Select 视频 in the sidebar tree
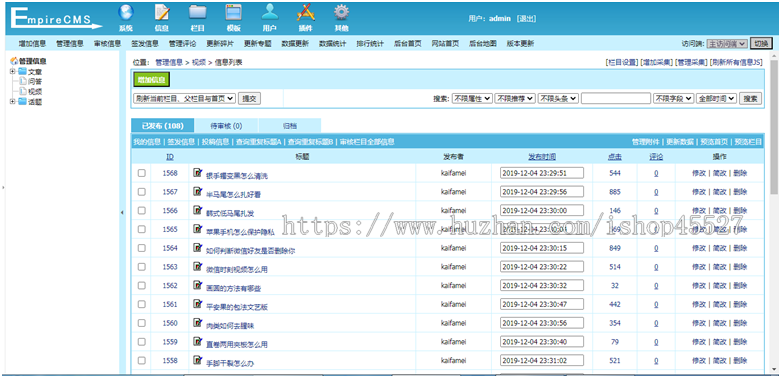This screenshot has width=781, height=378. (34, 92)
